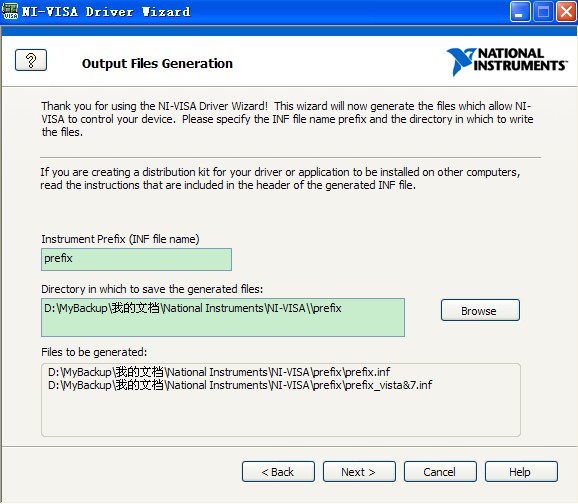This screenshot has height=504, width=578.
Task: Click the save directory path field
Action: [x=223, y=317]
